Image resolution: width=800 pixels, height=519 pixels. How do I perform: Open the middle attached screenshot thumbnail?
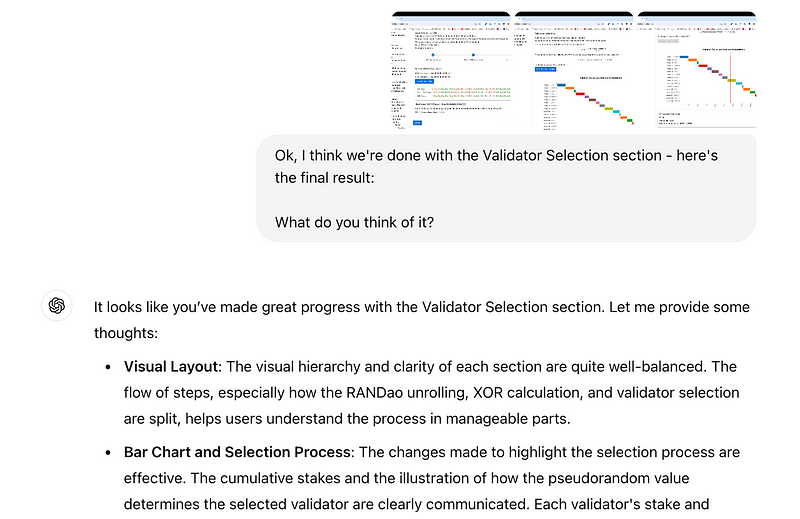pos(573,70)
